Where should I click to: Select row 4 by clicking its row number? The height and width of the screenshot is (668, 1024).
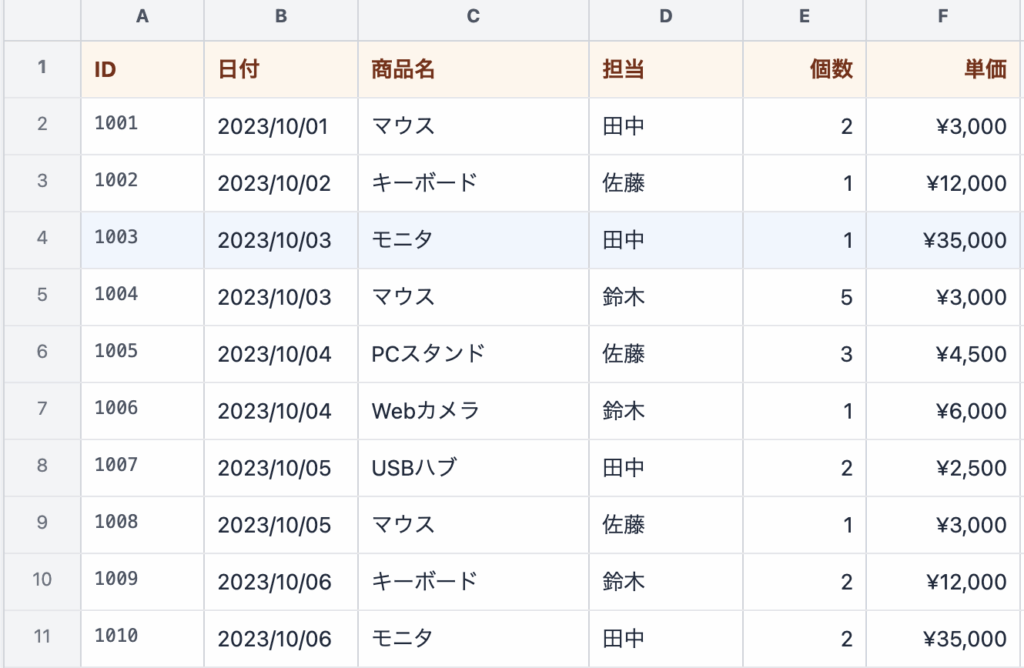click(41, 240)
